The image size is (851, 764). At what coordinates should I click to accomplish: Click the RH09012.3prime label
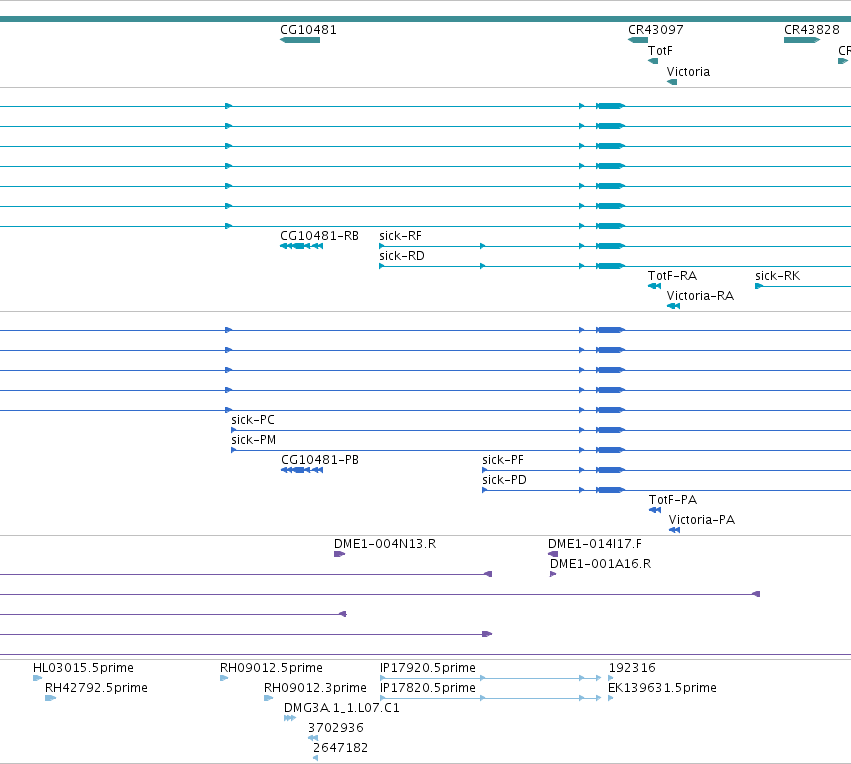[x=315, y=688]
